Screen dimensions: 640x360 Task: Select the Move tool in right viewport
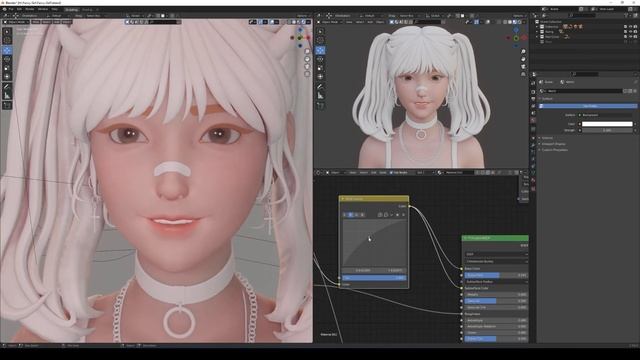pos(320,50)
